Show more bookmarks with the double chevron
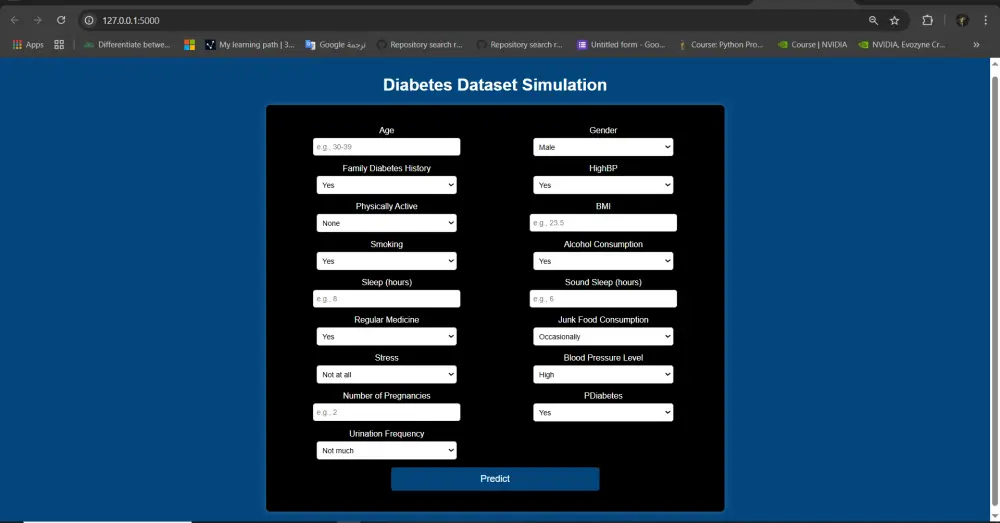 point(976,45)
